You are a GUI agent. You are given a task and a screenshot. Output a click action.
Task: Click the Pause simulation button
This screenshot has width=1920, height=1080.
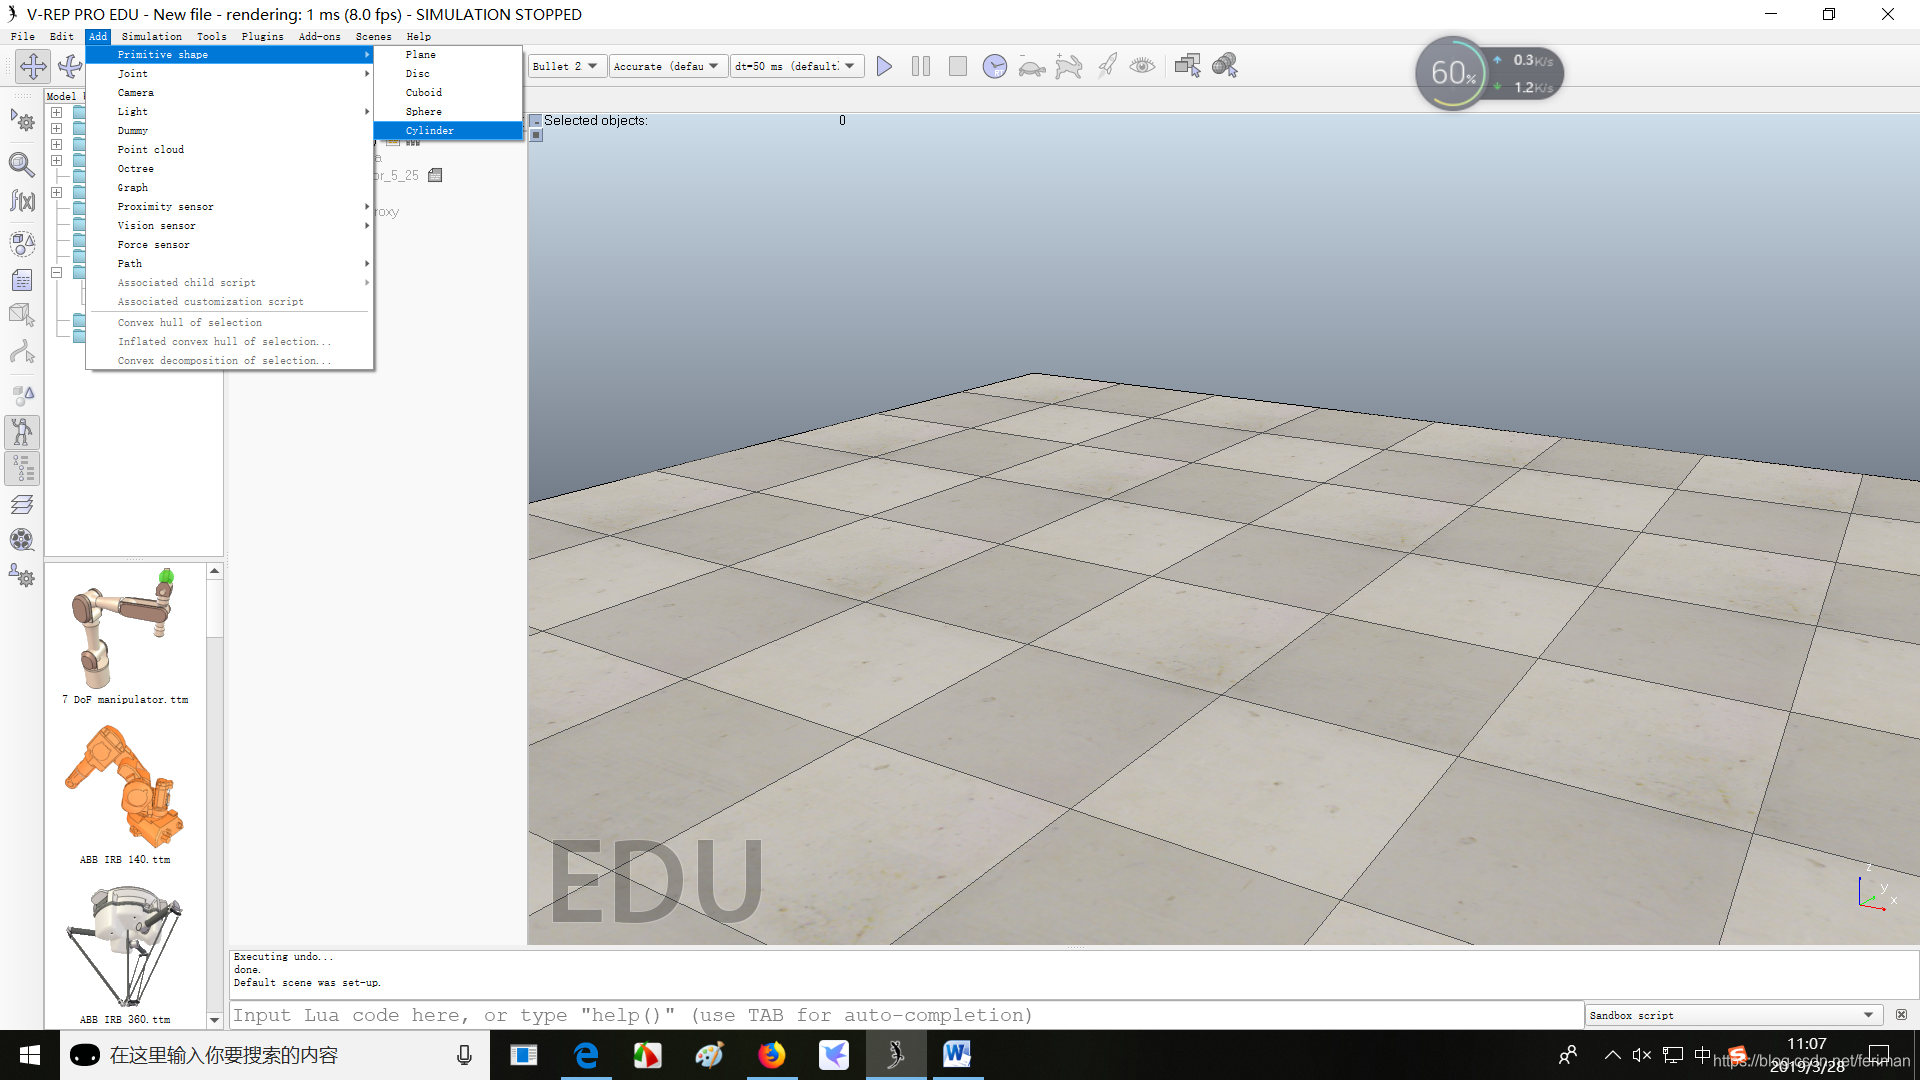tap(920, 65)
